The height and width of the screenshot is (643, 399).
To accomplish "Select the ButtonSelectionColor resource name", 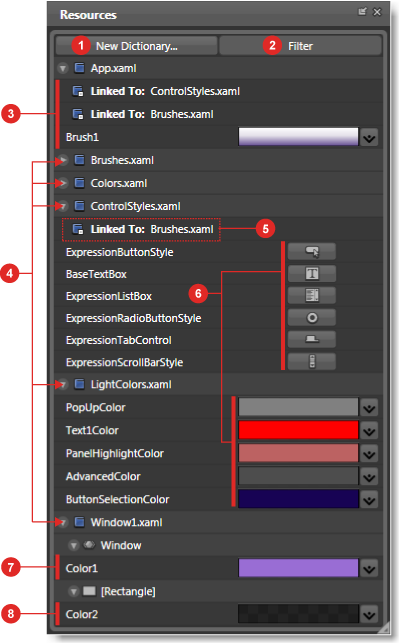I will (117, 499).
